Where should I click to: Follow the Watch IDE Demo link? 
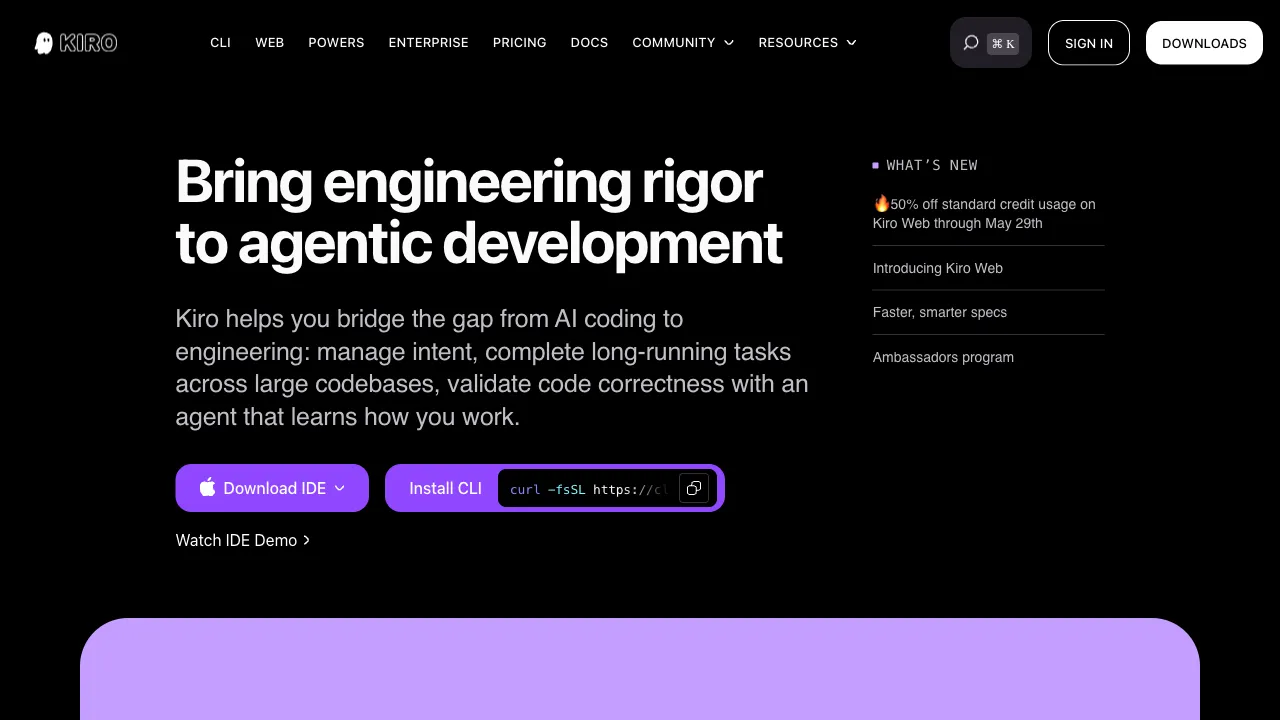(243, 540)
